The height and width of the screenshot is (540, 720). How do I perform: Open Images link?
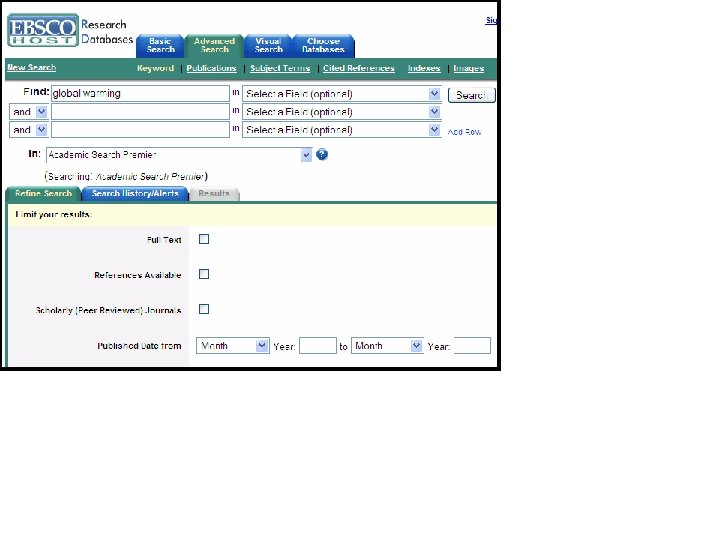coord(468,68)
